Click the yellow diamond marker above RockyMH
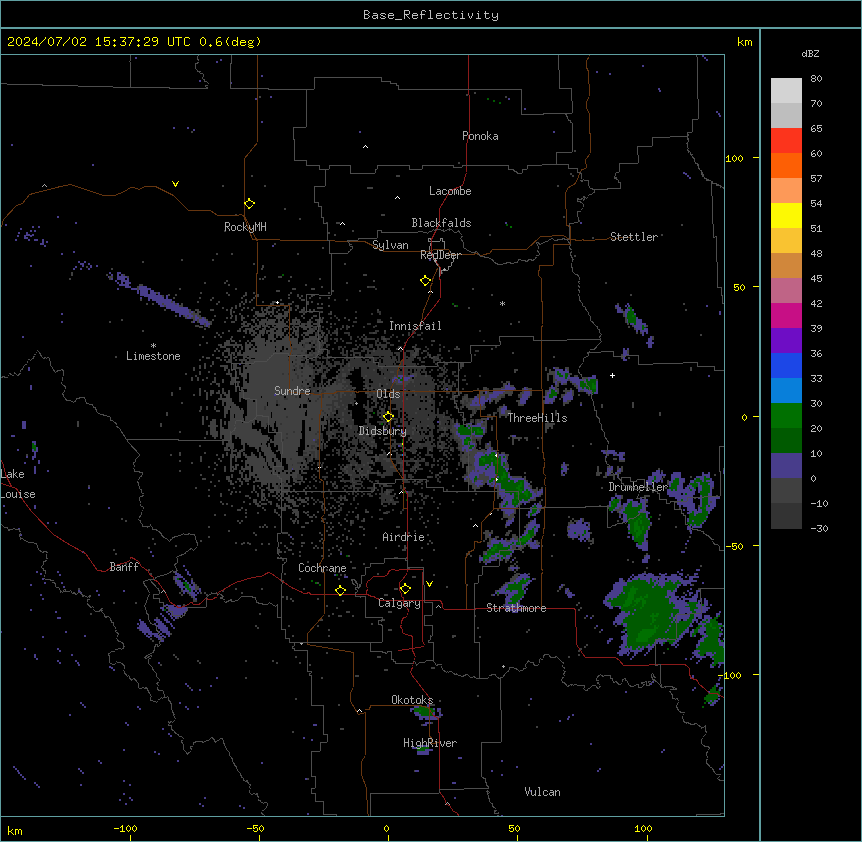 (x=250, y=204)
